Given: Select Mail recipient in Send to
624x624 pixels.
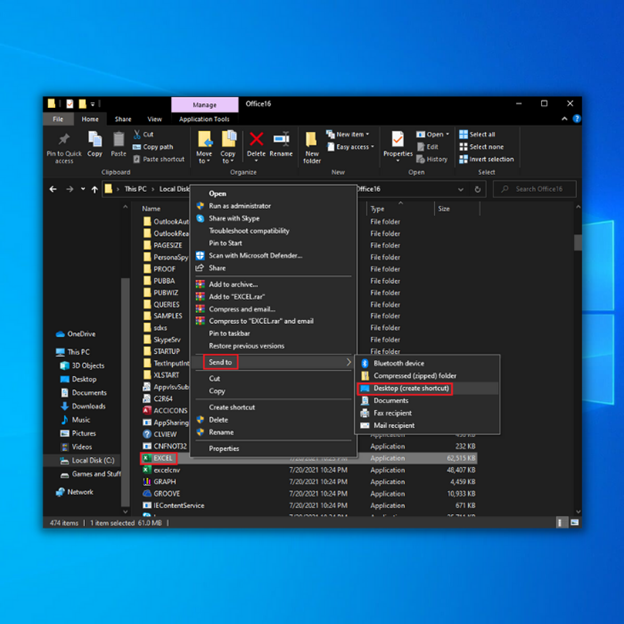Looking at the screenshot, I should coord(427,425).
